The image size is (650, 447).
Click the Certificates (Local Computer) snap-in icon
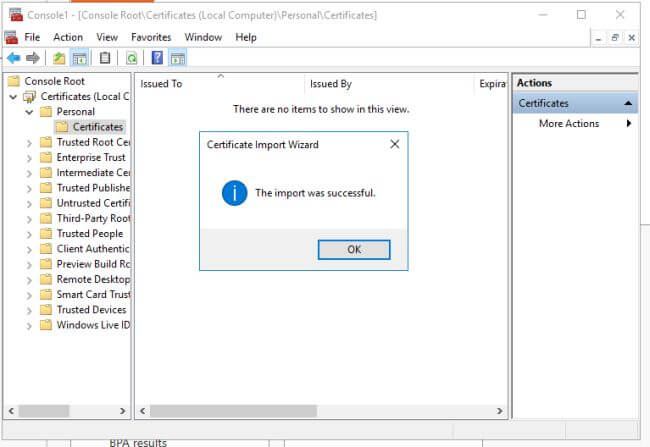29,97
